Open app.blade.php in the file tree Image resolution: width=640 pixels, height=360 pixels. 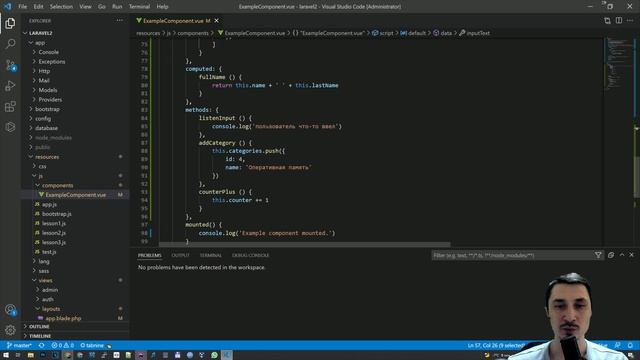[x=63, y=318]
